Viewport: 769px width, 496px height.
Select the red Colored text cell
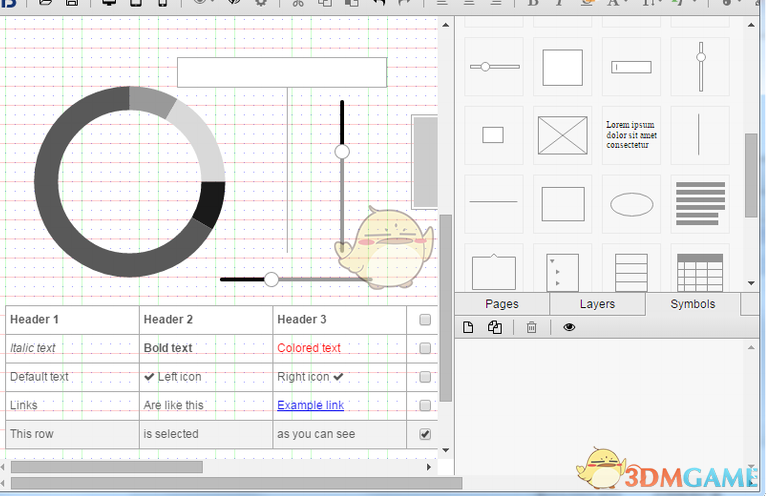point(339,348)
